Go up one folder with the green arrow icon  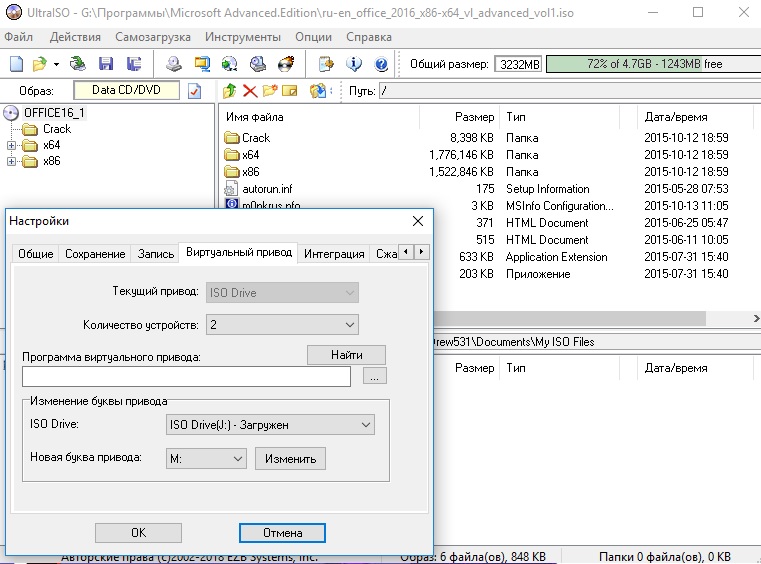(230, 91)
